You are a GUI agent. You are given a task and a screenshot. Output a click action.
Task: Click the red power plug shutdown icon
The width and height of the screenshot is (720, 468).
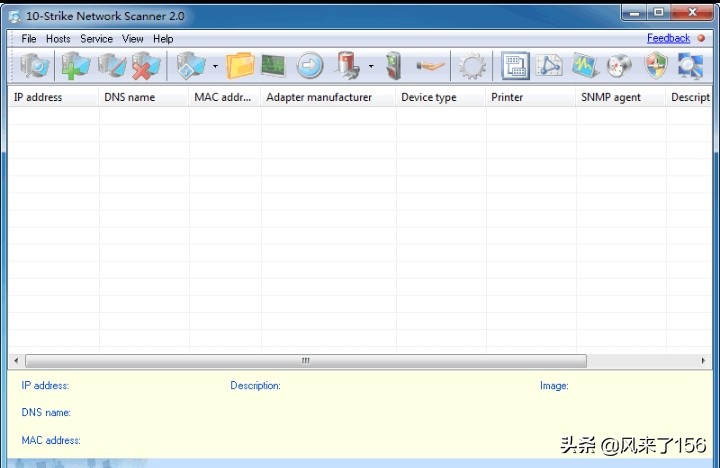point(348,66)
